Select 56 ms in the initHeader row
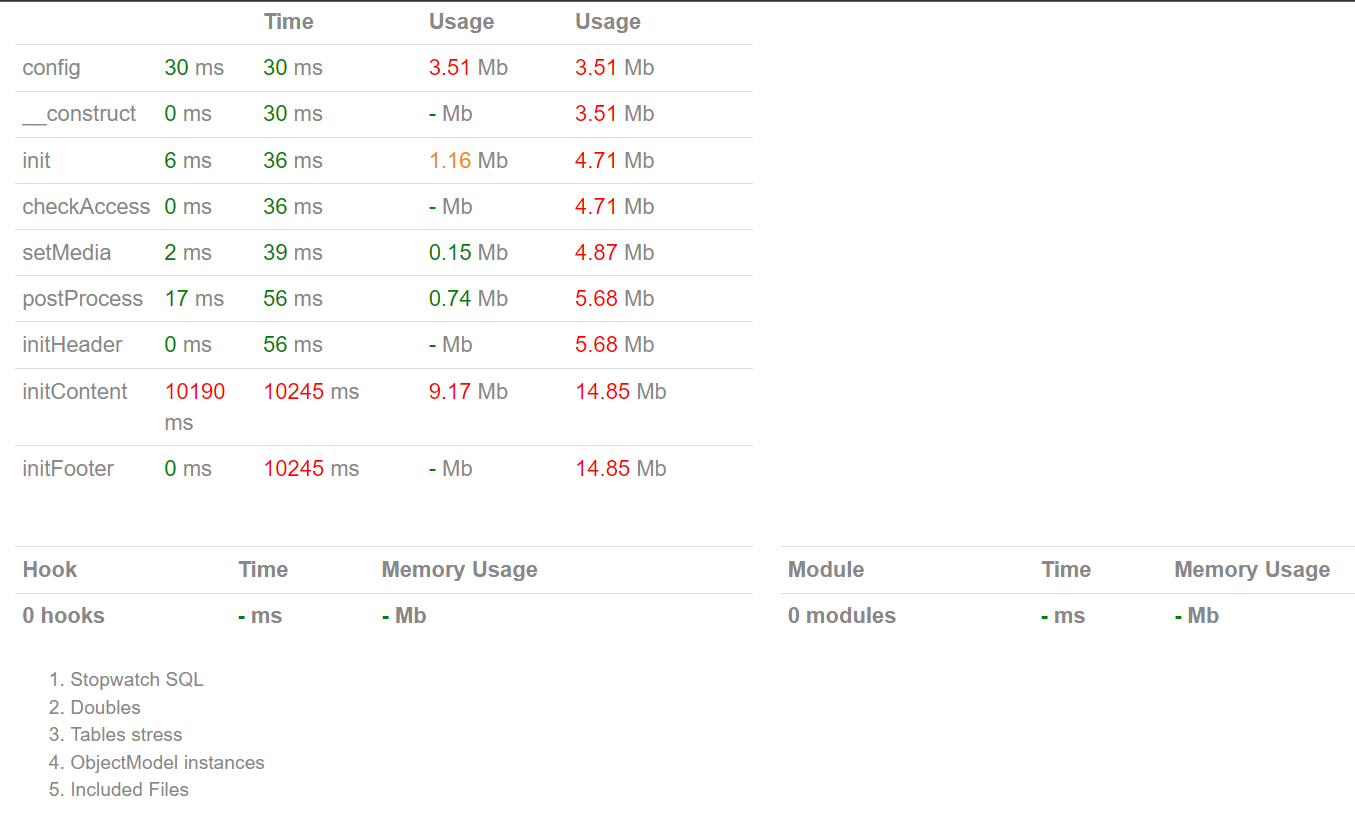This screenshot has width=1355, height=832. tap(293, 344)
